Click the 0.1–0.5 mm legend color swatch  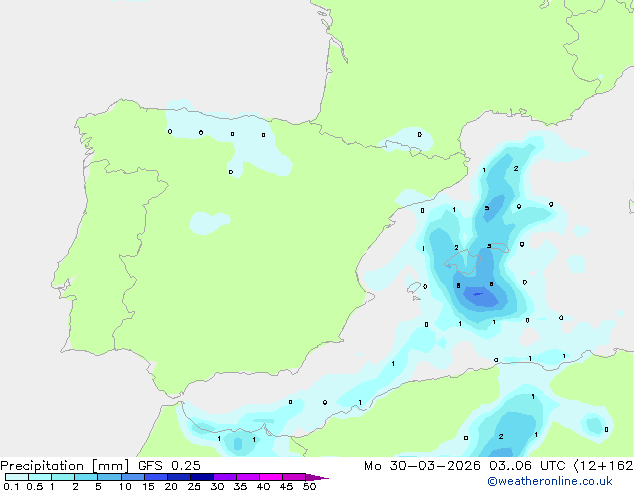[17, 477]
